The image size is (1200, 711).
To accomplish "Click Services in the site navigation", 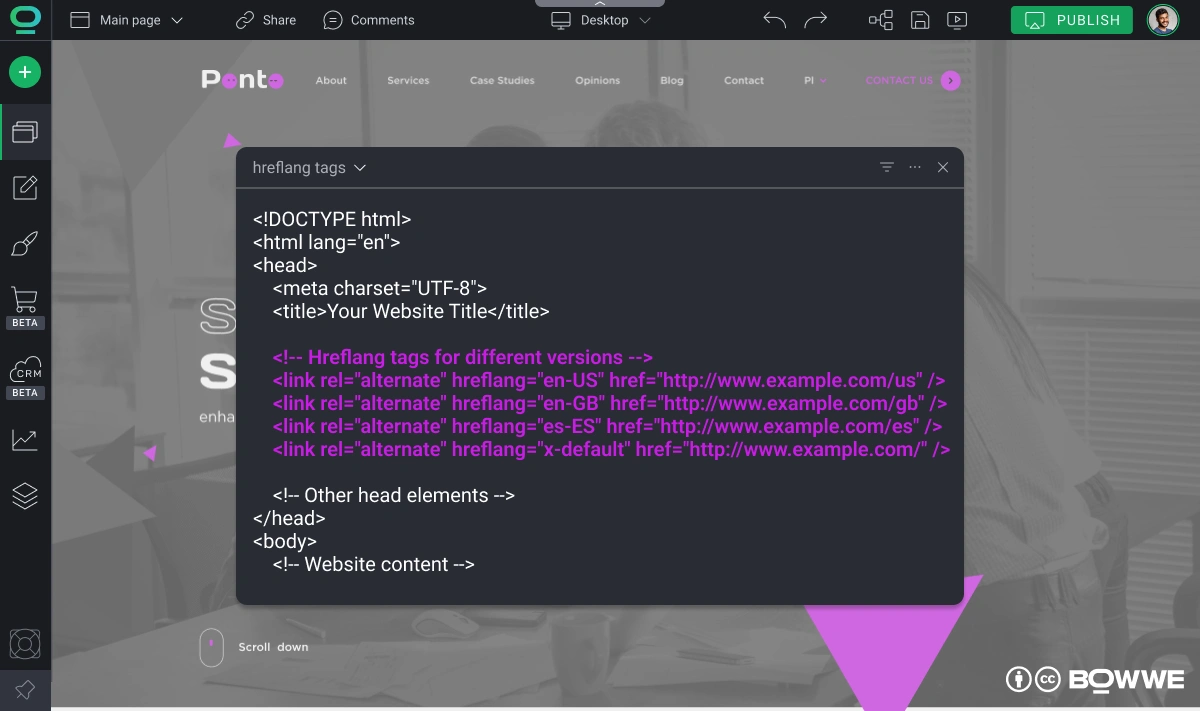I will coord(408,81).
